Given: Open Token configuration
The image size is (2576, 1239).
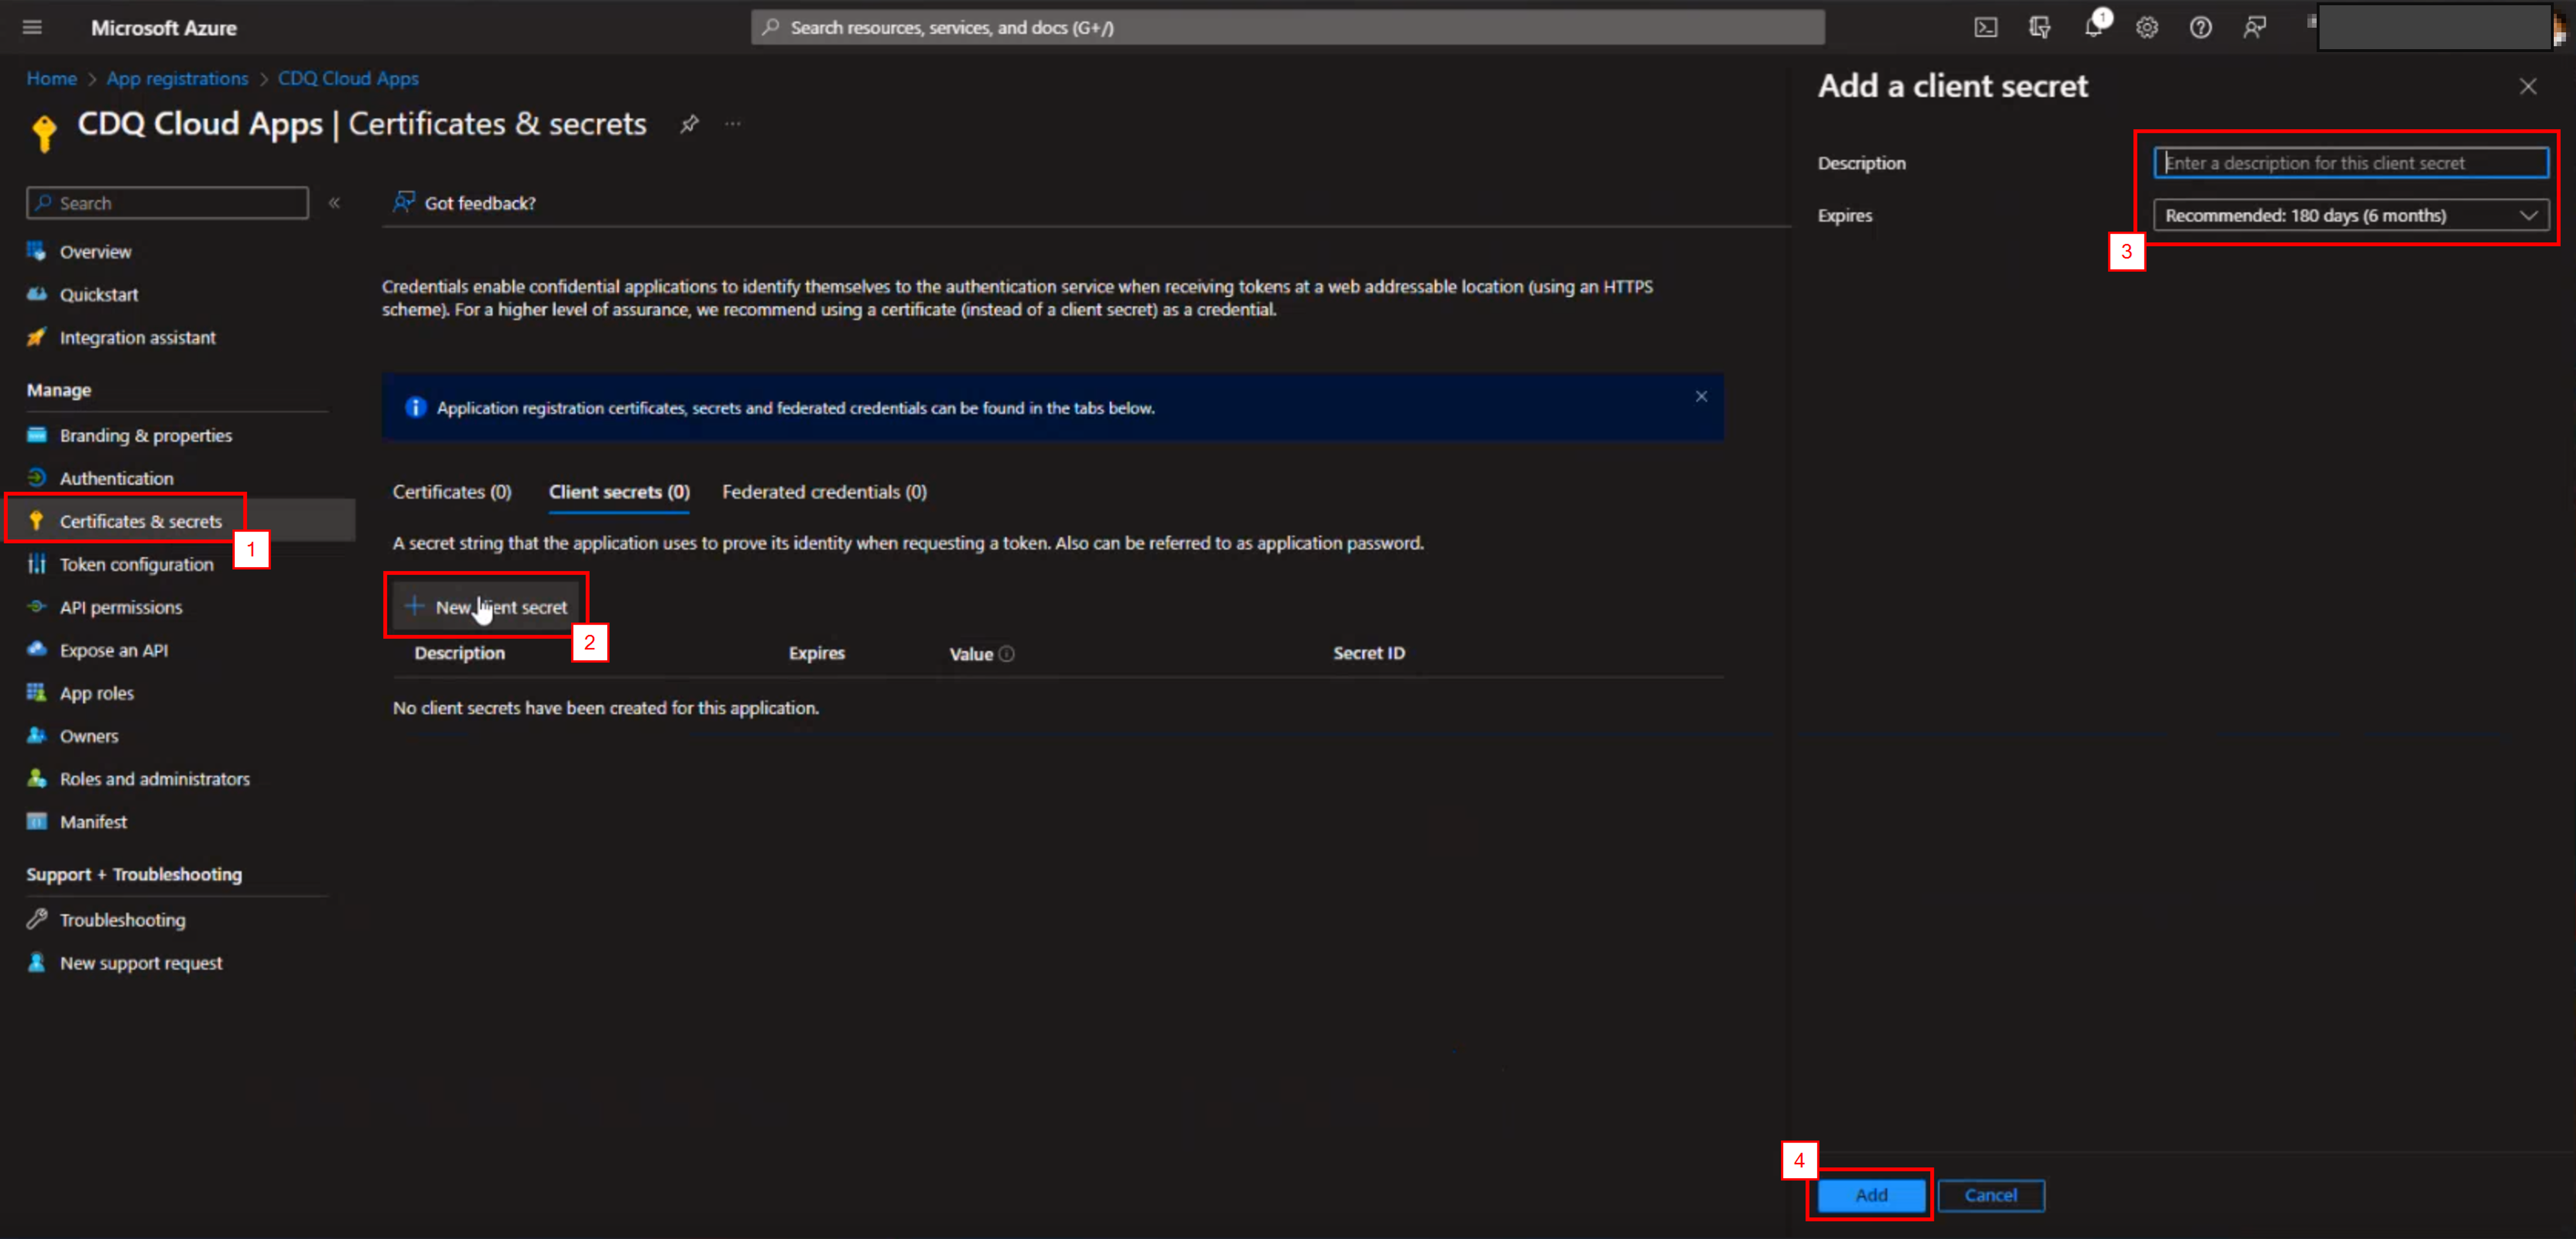Looking at the screenshot, I should click(x=136, y=564).
